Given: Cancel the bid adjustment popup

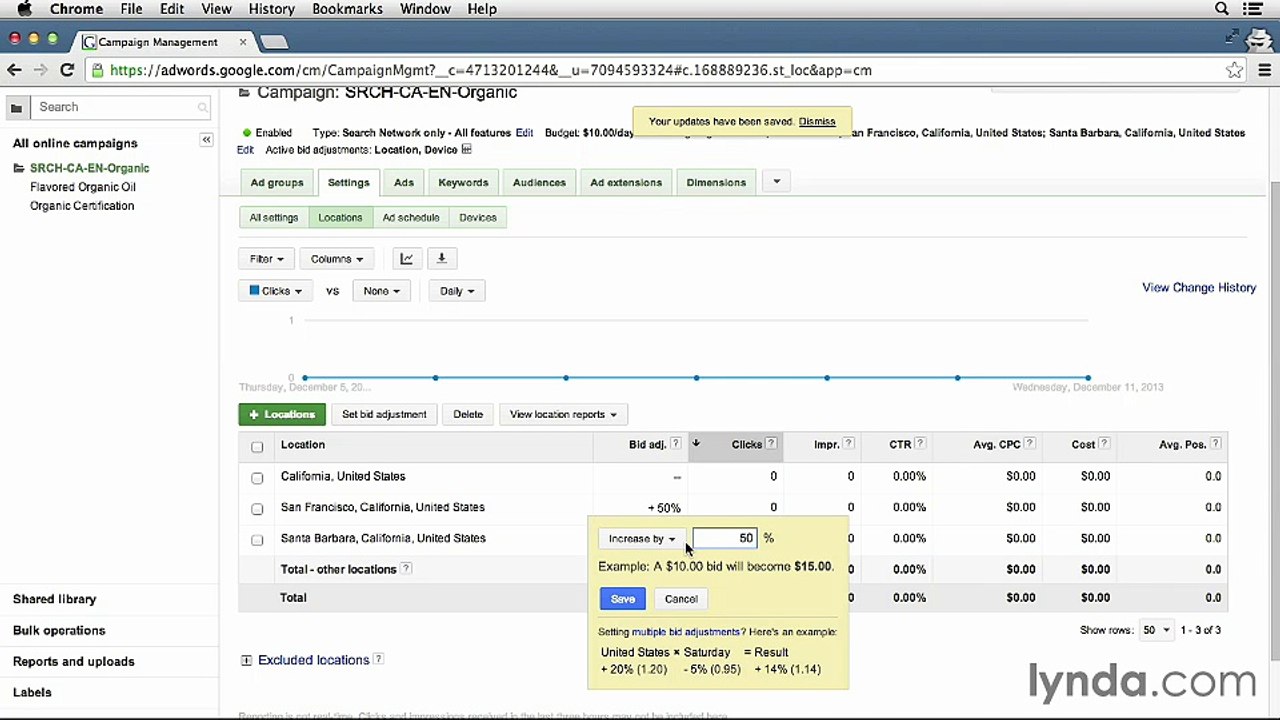Looking at the screenshot, I should click(681, 599).
